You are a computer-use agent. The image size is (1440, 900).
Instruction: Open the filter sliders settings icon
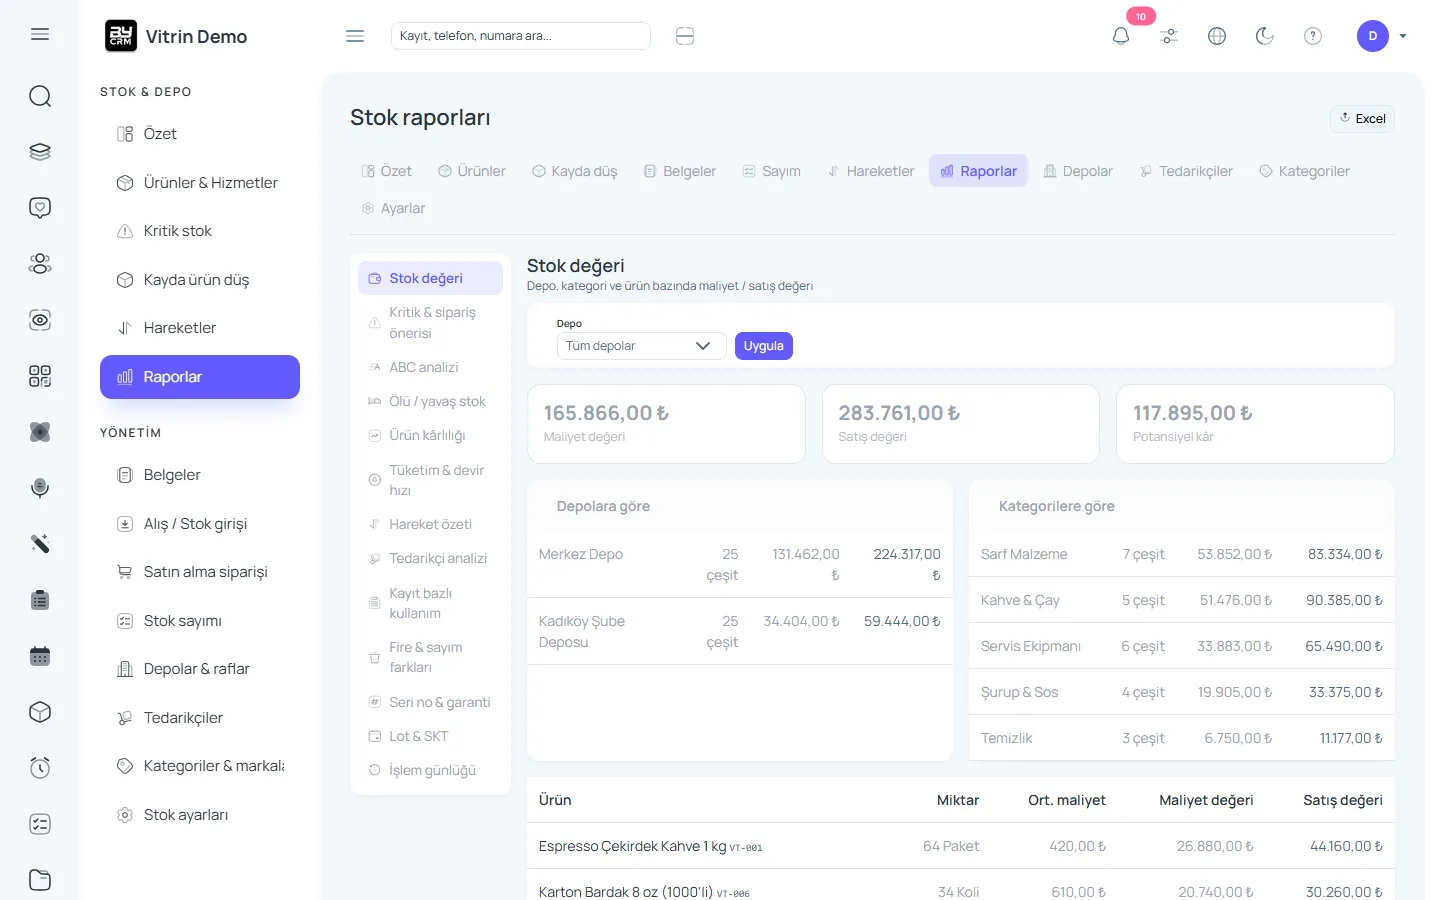pyautogui.click(x=1169, y=36)
